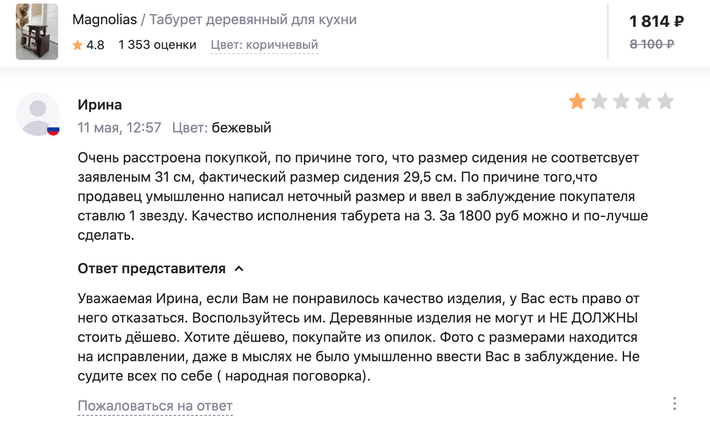
Task: Click the fourth gray review star
Action: point(643,101)
